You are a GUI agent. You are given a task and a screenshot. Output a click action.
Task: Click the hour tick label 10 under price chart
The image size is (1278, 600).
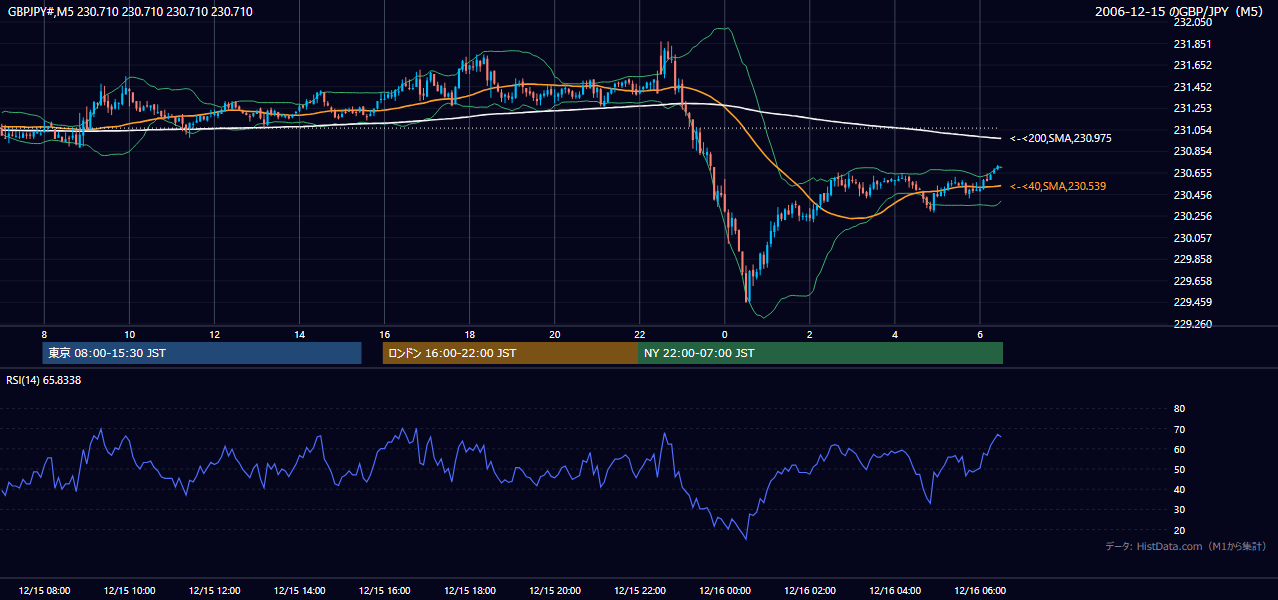(x=129, y=334)
